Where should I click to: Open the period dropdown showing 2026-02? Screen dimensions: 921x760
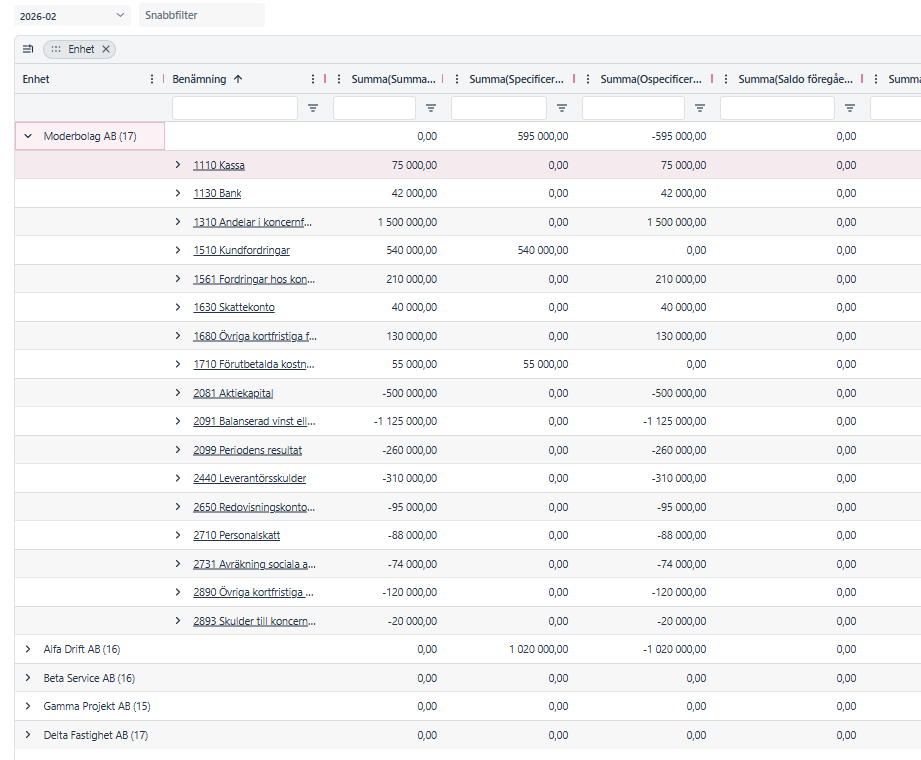pyautogui.click(x=73, y=15)
